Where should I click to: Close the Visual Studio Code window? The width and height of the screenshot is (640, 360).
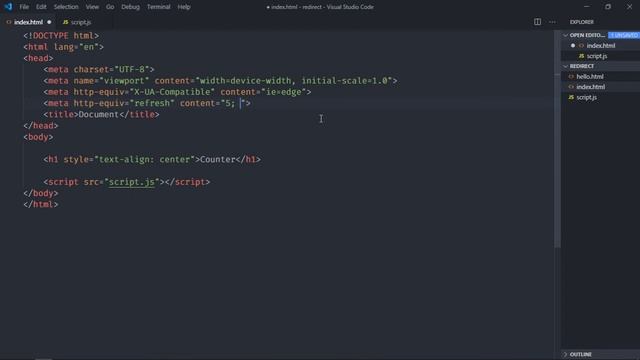click(x=629, y=7)
